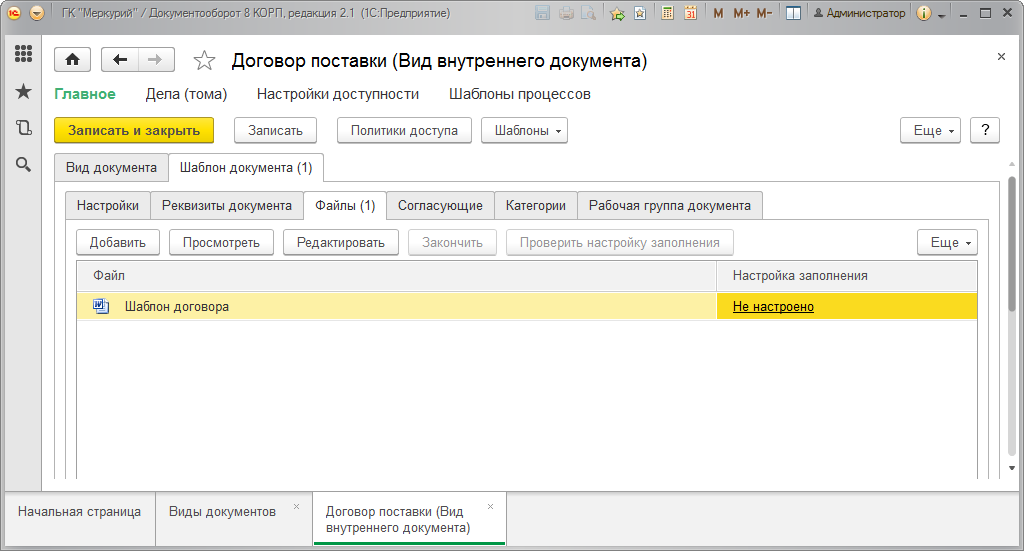Image resolution: width=1024 pixels, height=551 pixels.
Task: Open the calculator icon in title bar
Action: [667, 13]
